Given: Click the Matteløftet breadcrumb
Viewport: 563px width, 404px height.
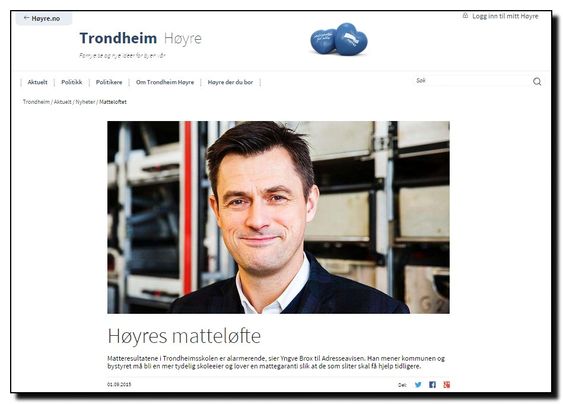Looking at the screenshot, I should point(113,102).
